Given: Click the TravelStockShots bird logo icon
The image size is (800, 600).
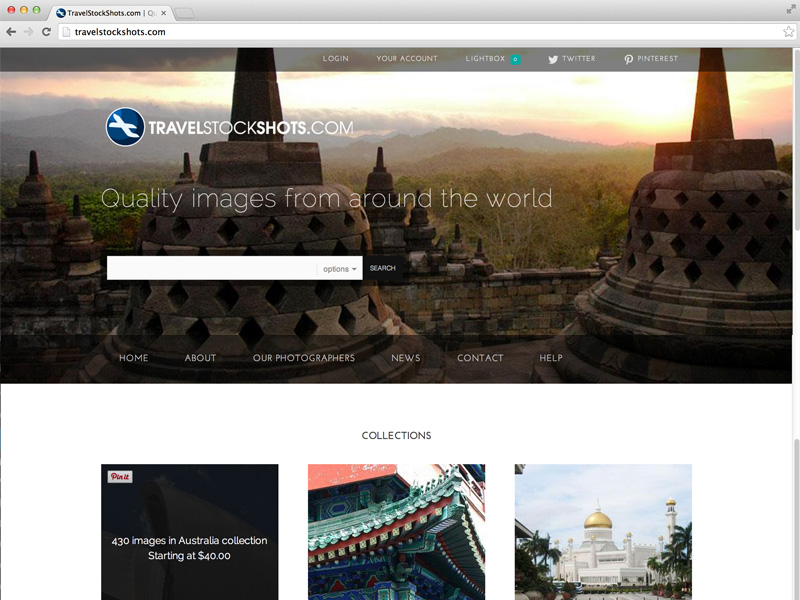Looking at the screenshot, I should 125,127.
